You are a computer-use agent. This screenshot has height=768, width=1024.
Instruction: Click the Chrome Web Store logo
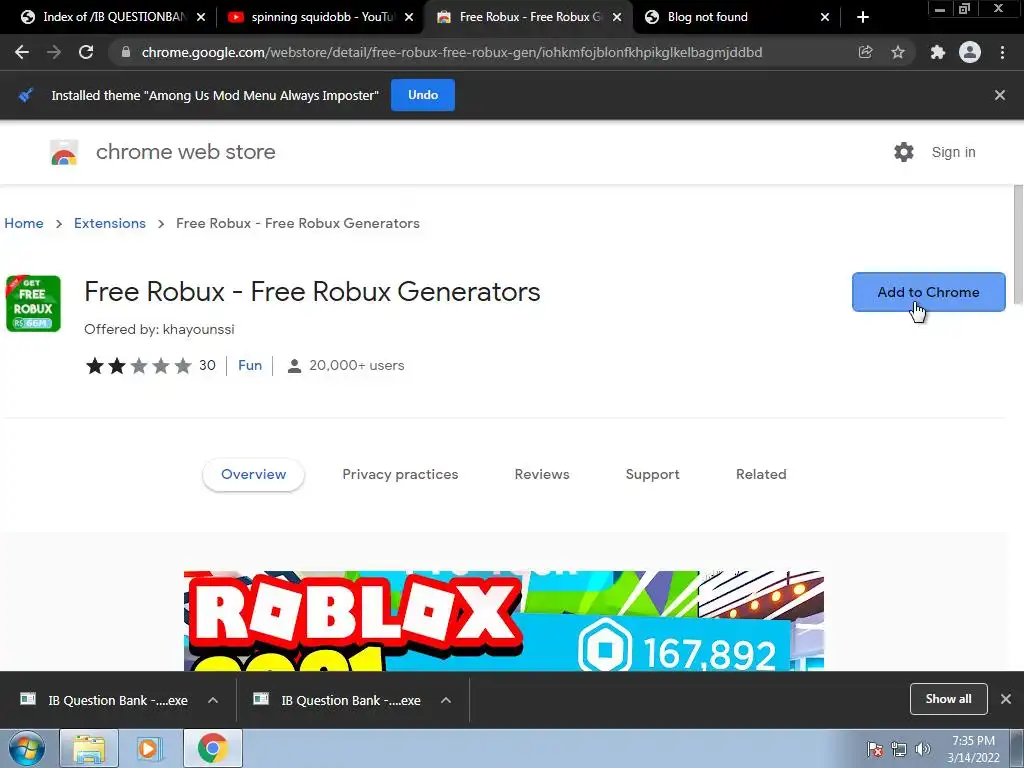click(64, 152)
